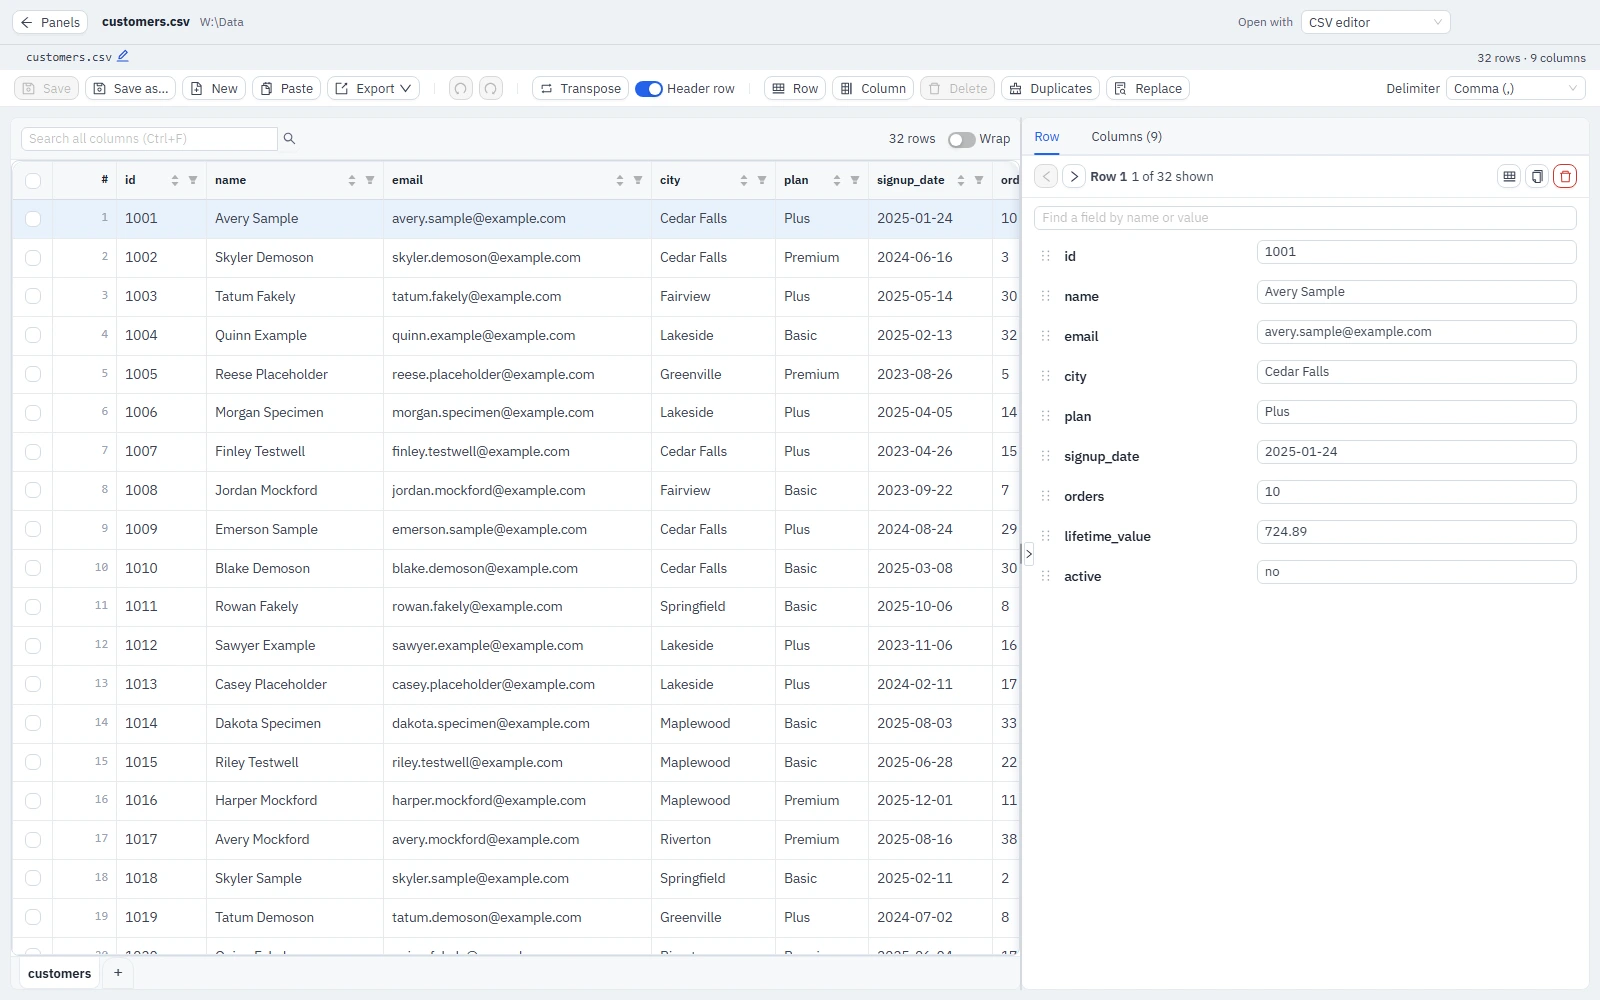Click the drag handle beside the lifetime_value field

1045,536
